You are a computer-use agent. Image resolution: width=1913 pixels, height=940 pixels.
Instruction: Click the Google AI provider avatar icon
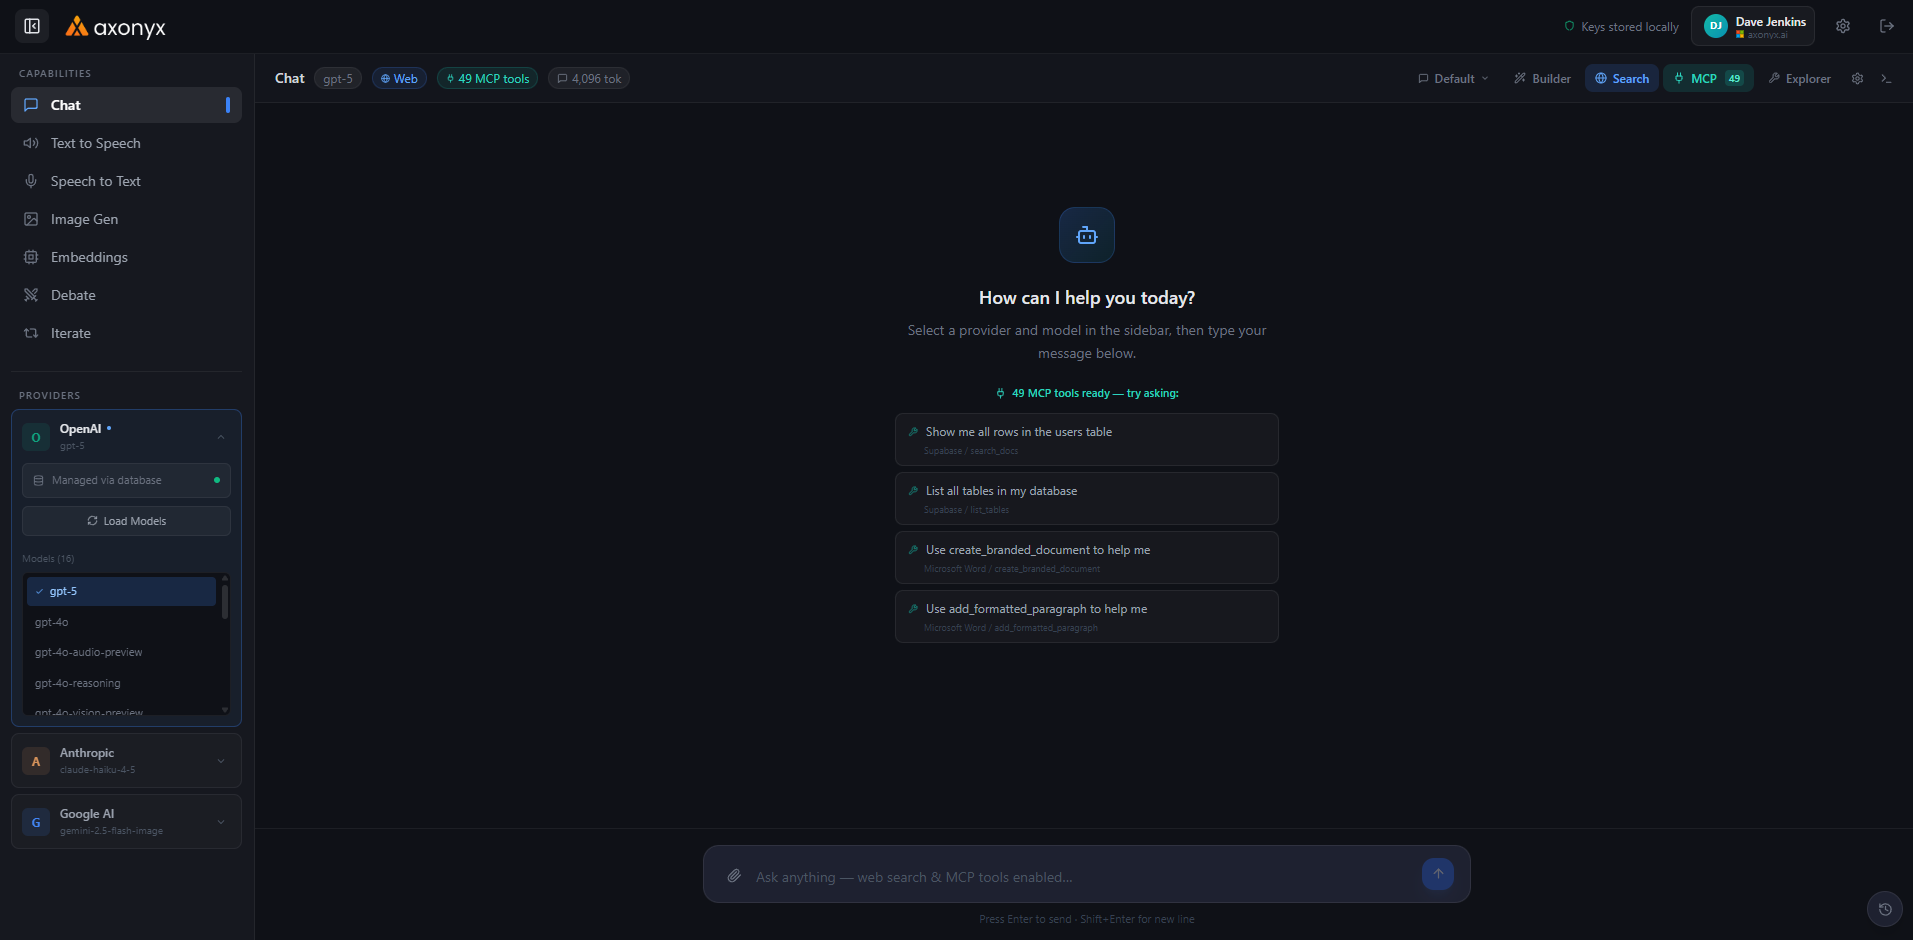coord(36,822)
